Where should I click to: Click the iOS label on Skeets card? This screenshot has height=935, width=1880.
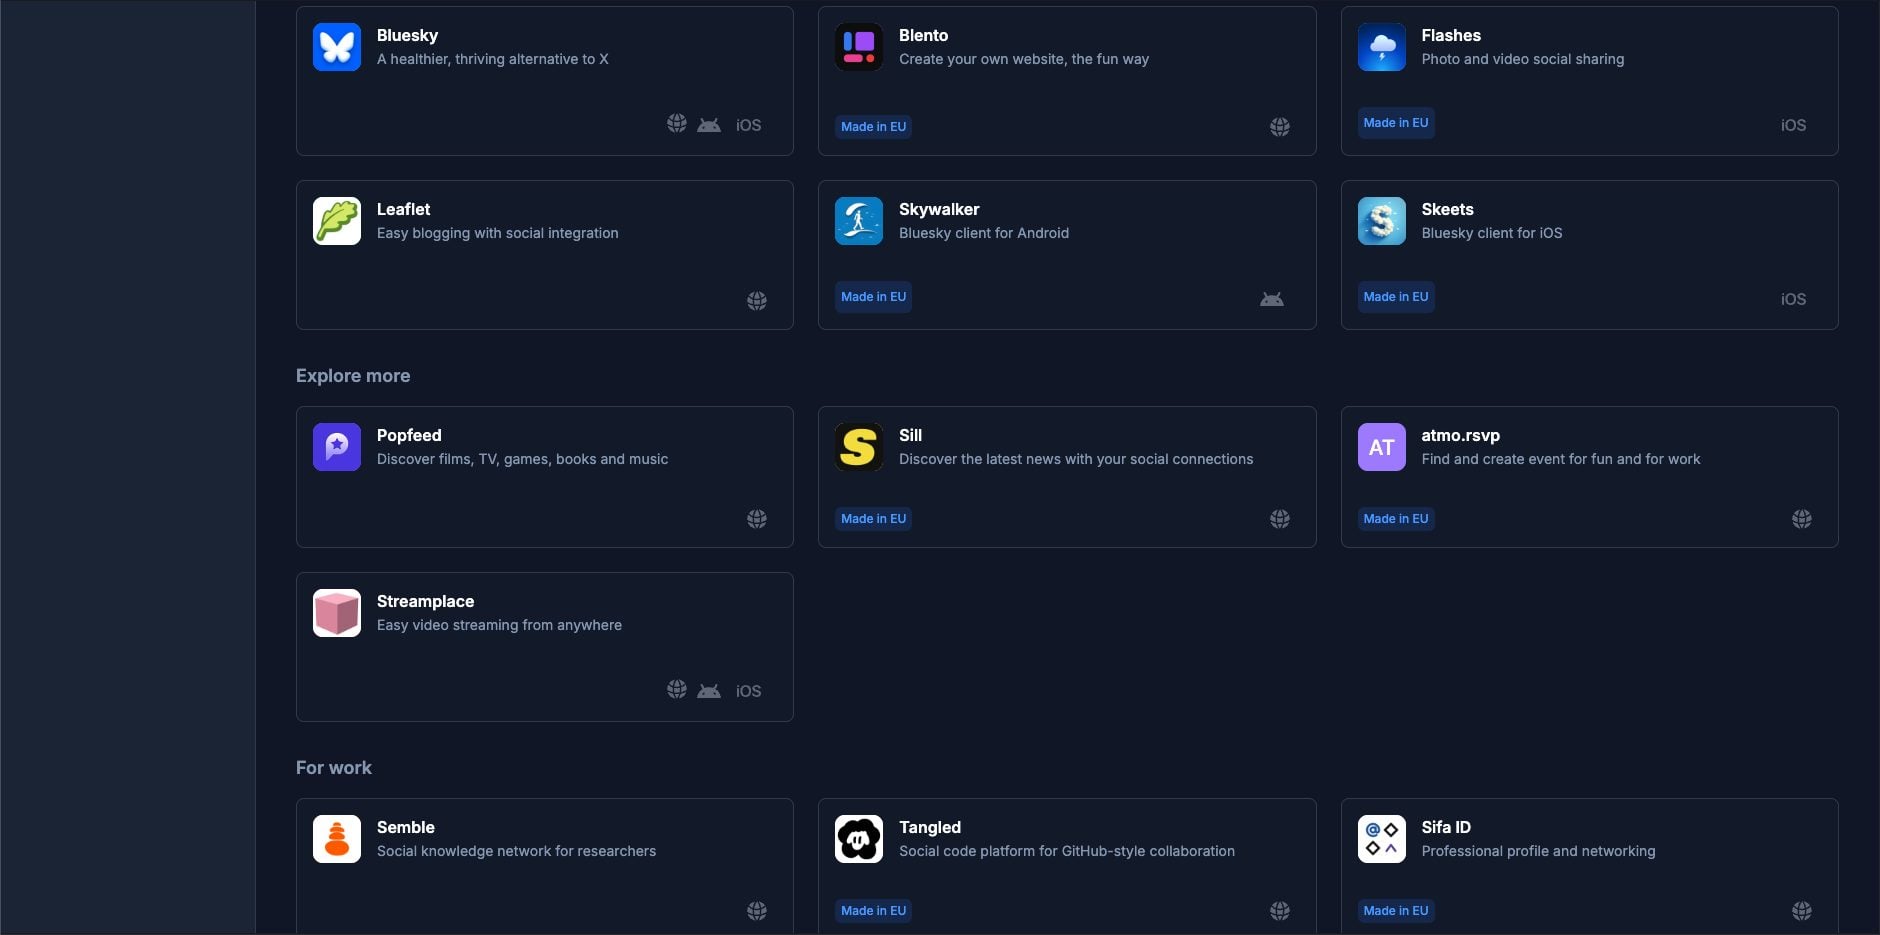1793,299
